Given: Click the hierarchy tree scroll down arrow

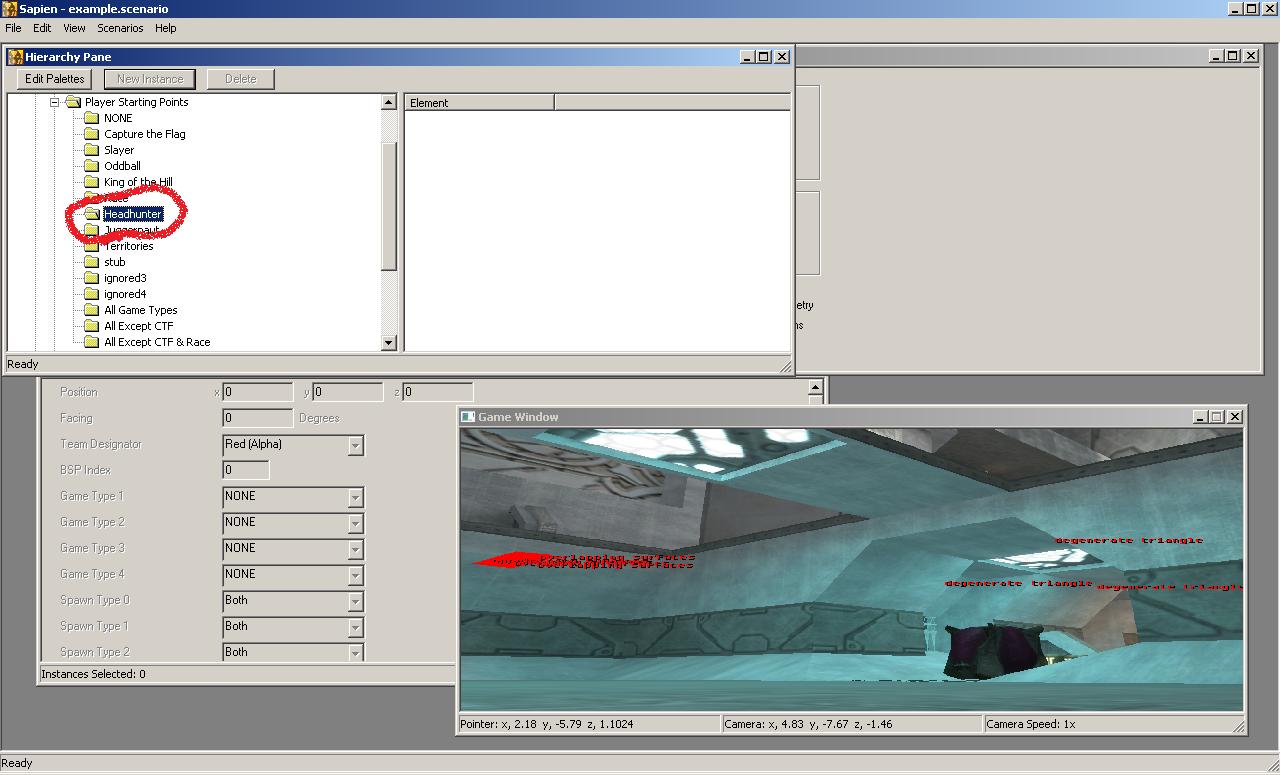Looking at the screenshot, I should tap(389, 343).
